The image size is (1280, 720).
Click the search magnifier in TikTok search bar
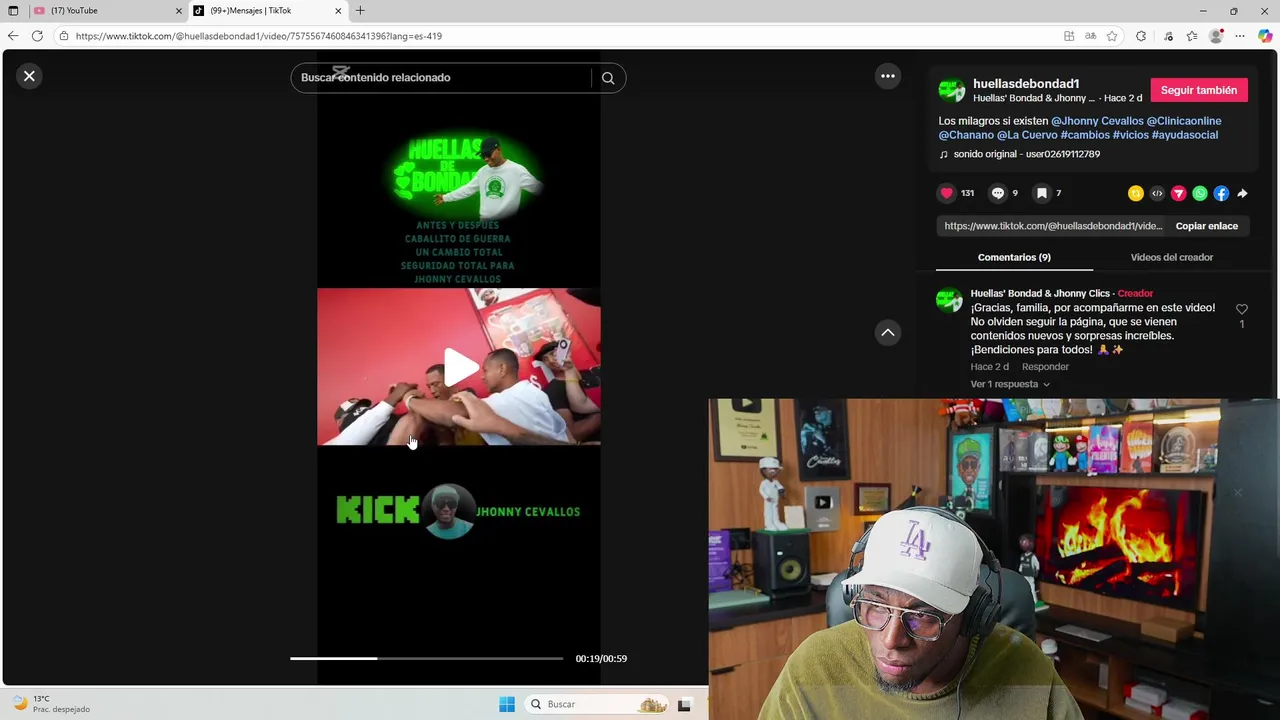pos(608,78)
